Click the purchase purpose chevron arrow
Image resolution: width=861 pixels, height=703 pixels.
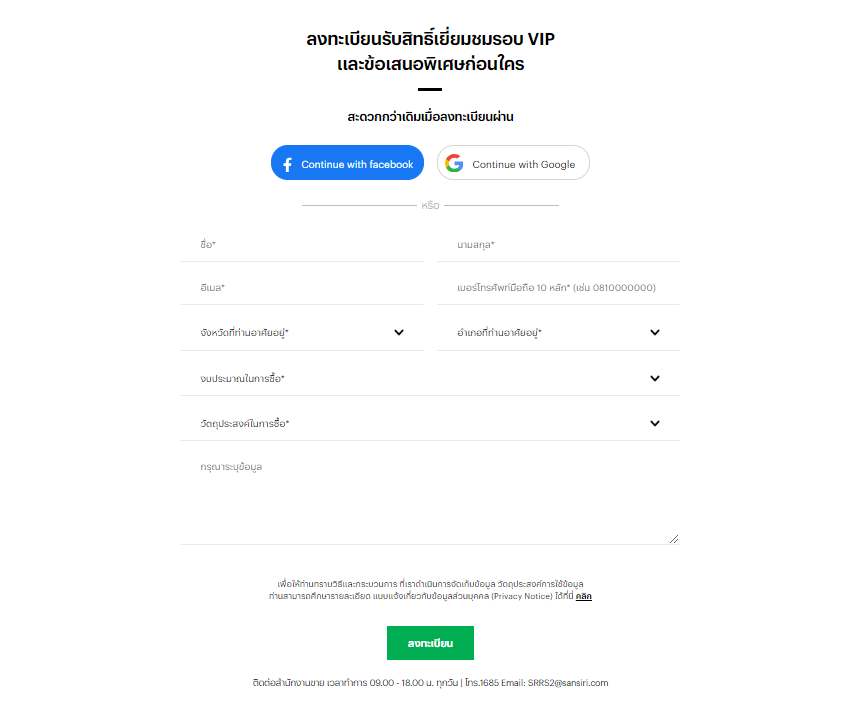[655, 423]
